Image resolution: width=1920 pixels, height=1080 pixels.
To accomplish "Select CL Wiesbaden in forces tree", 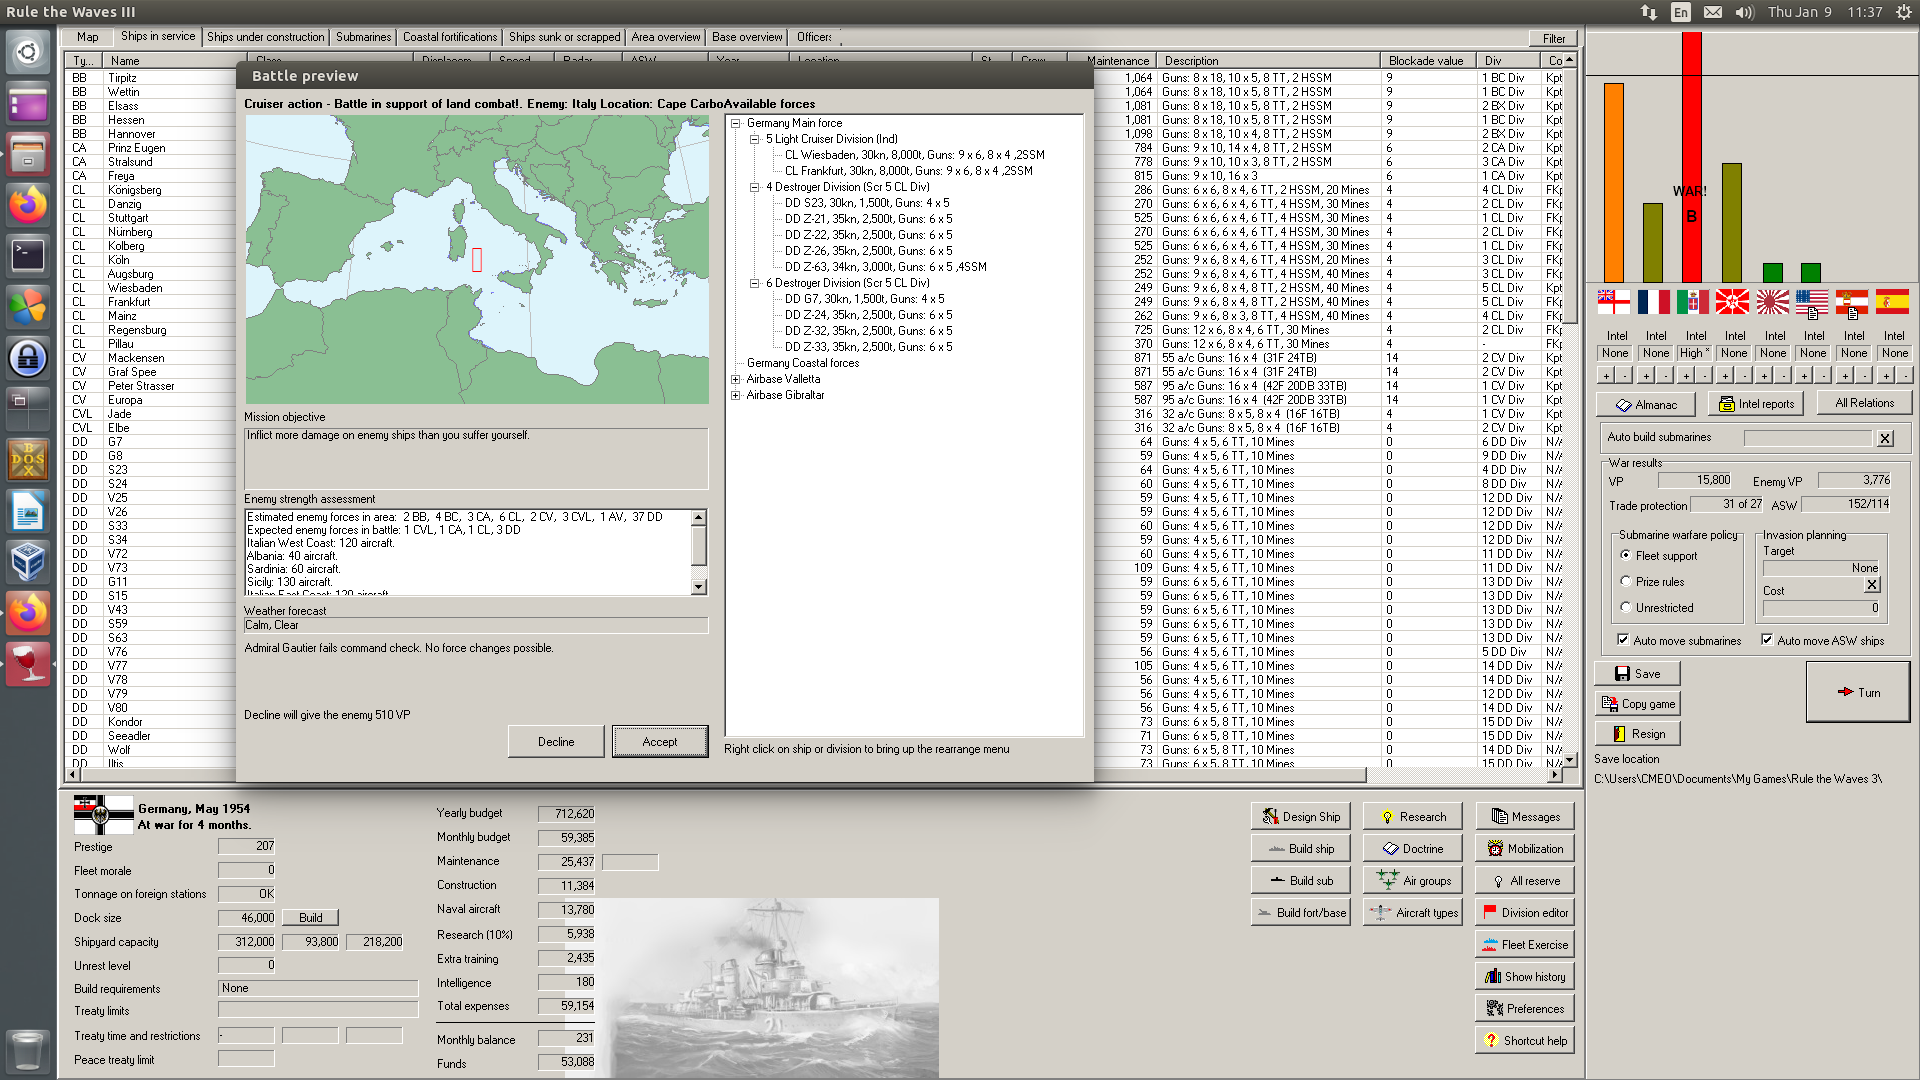I will pyautogui.click(x=914, y=155).
